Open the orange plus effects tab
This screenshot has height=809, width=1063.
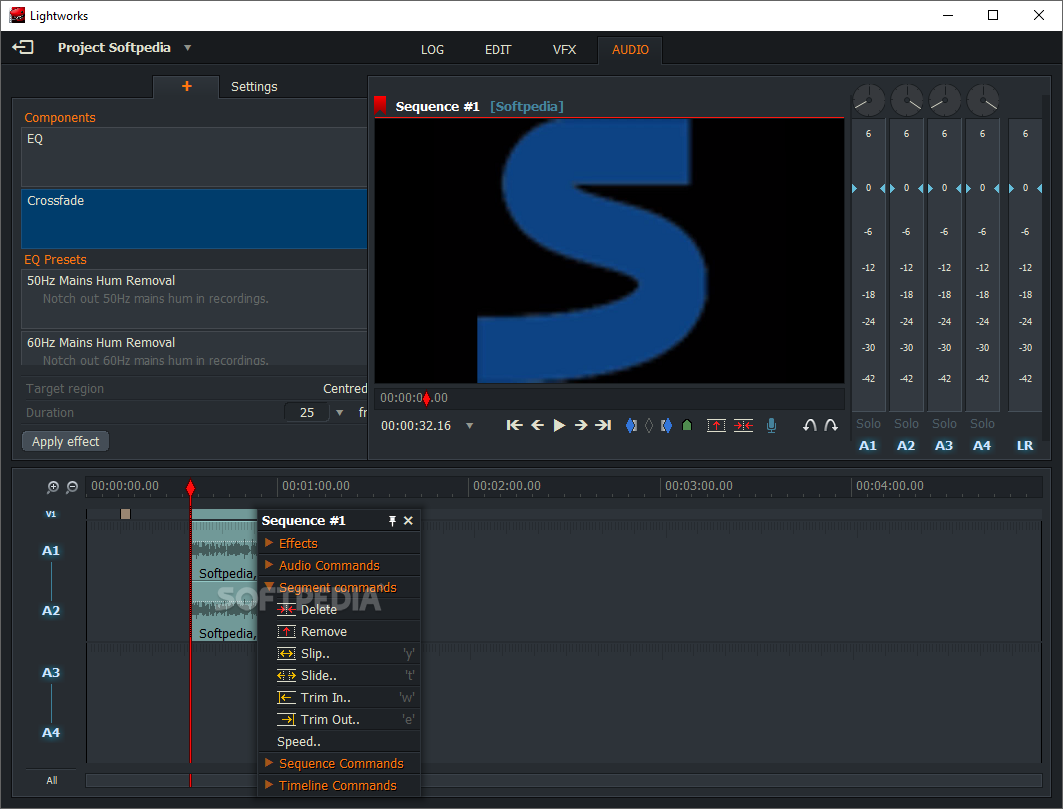186,86
